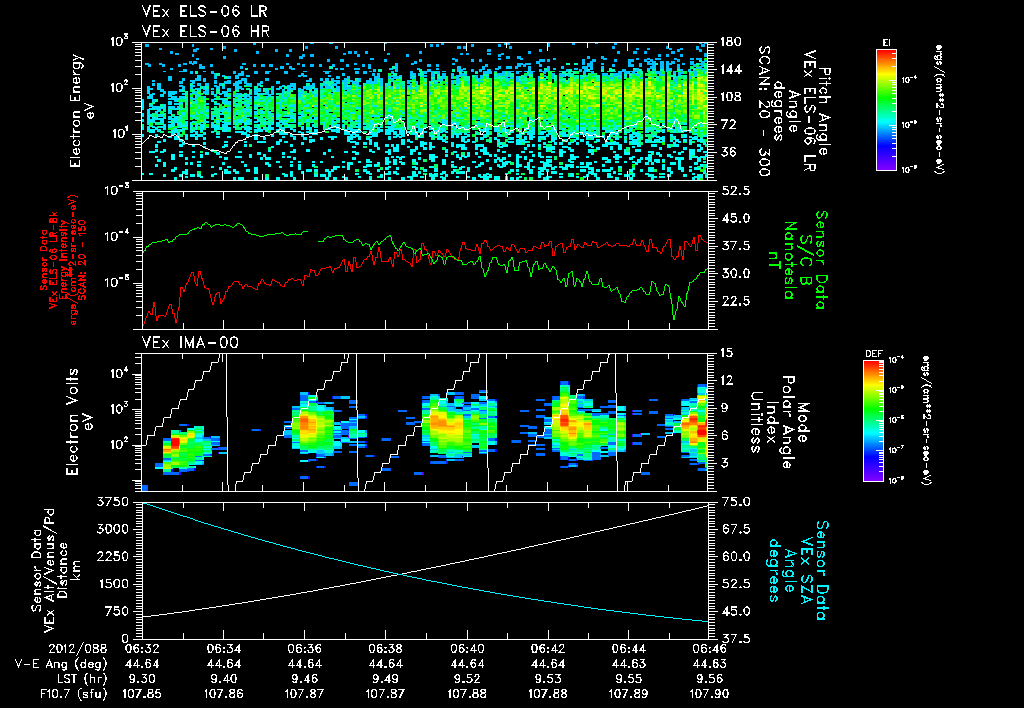Click the 06:32 time tick label
1024x708 pixels.
[x=142, y=649]
